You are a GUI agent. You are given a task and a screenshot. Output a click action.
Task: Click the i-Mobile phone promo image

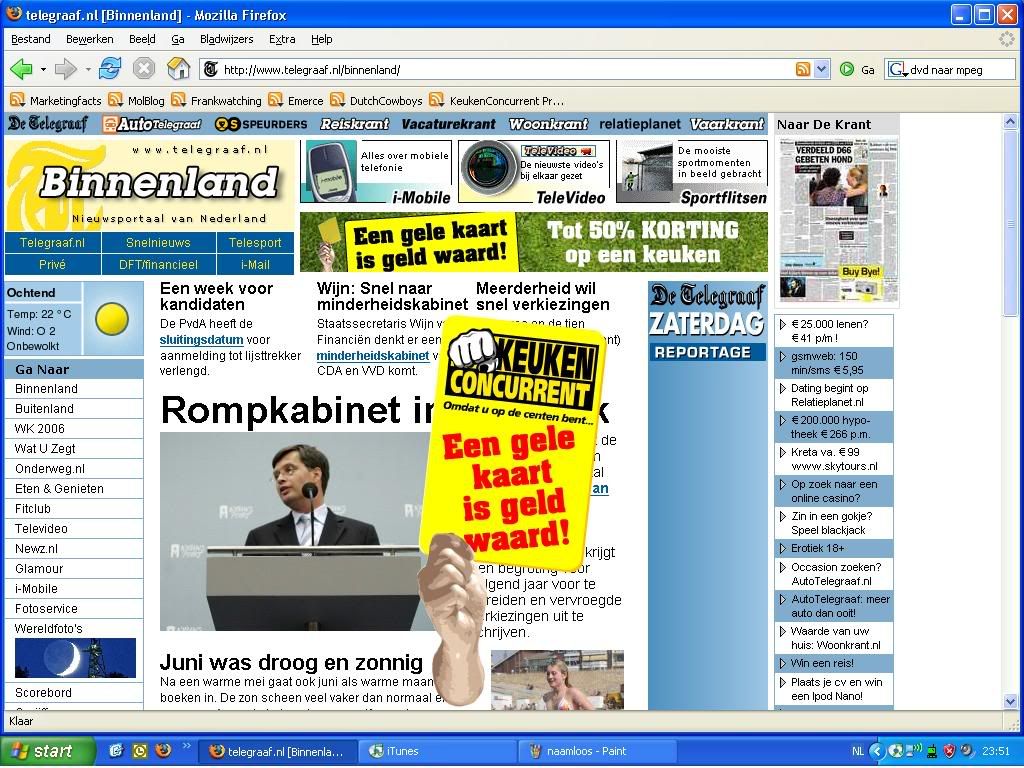331,170
